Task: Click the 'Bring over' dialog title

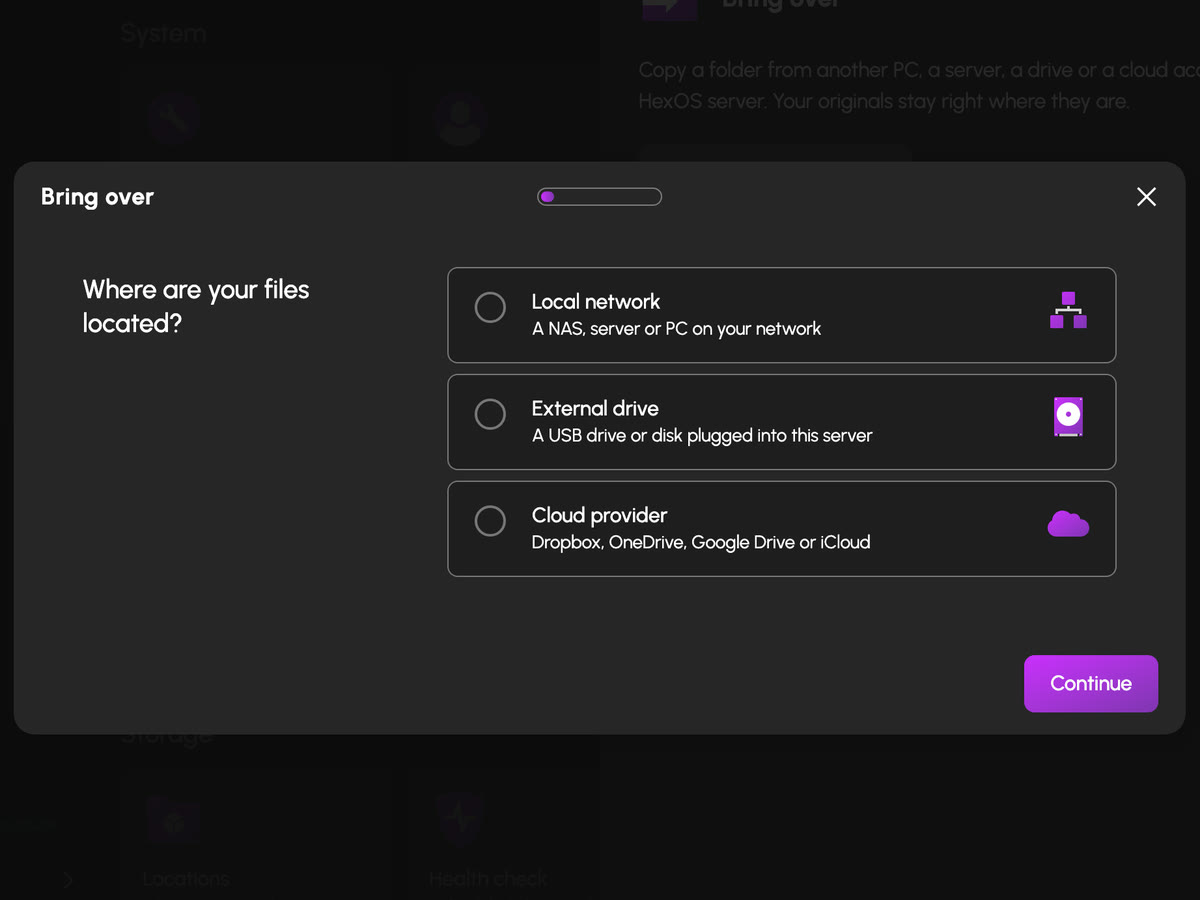Action: point(97,197)
